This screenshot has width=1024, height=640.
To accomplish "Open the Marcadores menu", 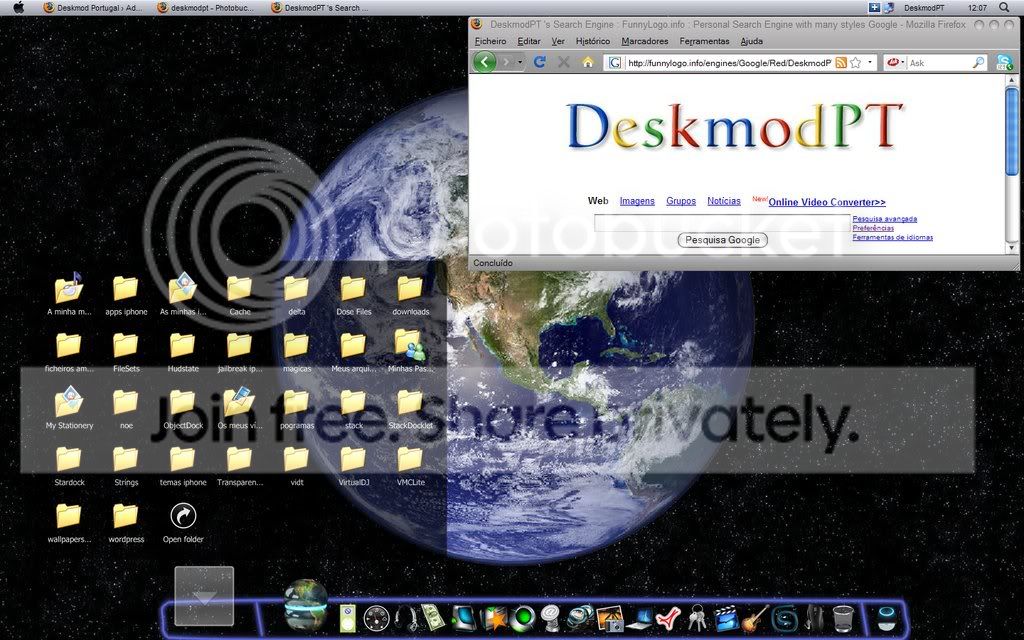I will point(644,41).
